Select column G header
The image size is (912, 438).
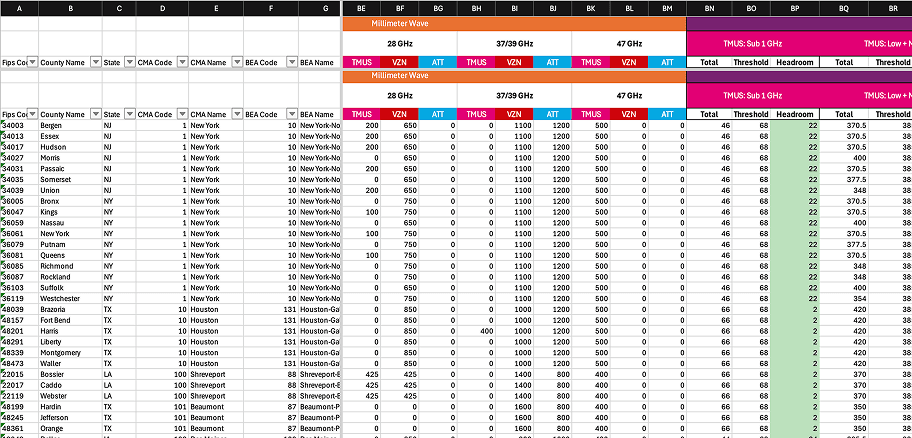pos(319,8)
